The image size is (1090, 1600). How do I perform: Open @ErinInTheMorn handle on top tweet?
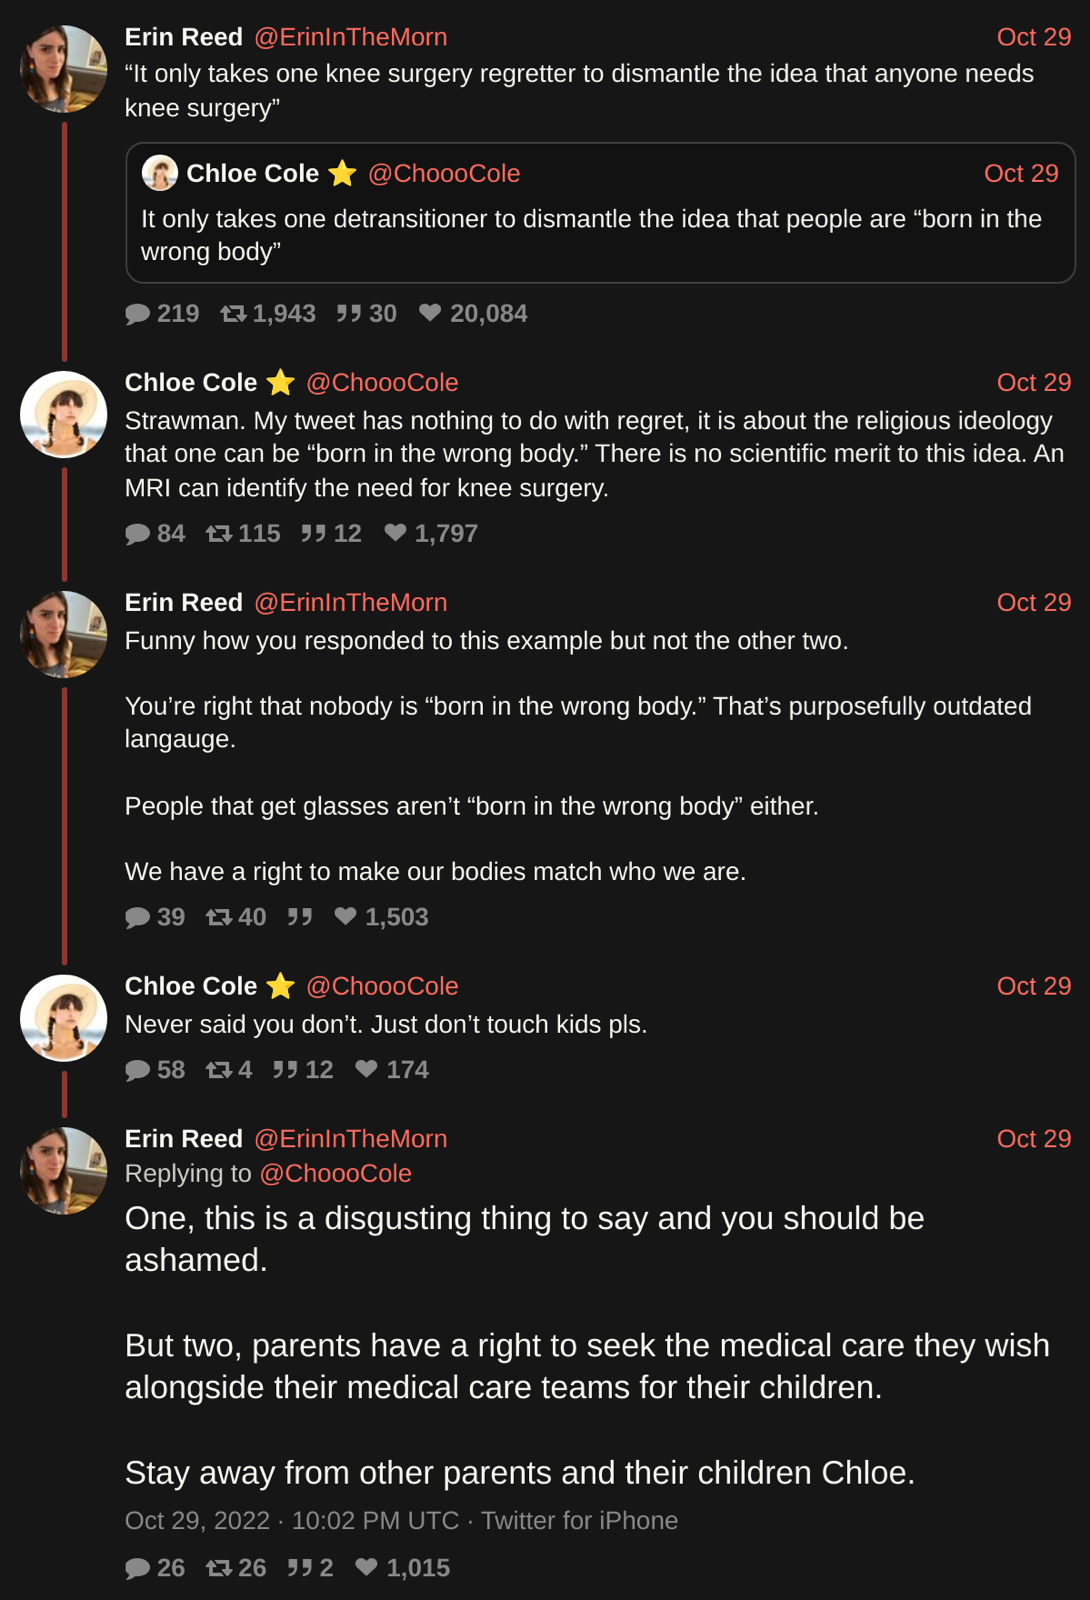point(350,37)
